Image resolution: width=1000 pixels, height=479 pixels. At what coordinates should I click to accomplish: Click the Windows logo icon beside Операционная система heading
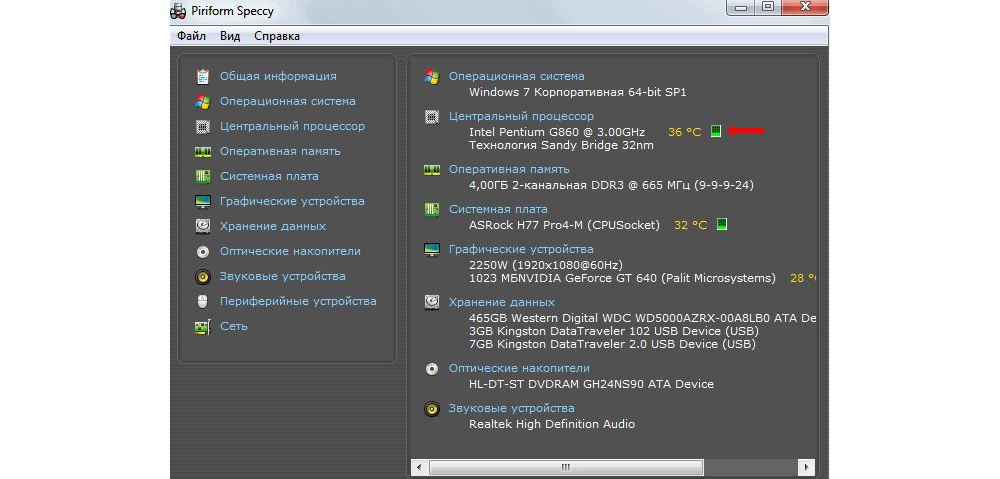432,76
